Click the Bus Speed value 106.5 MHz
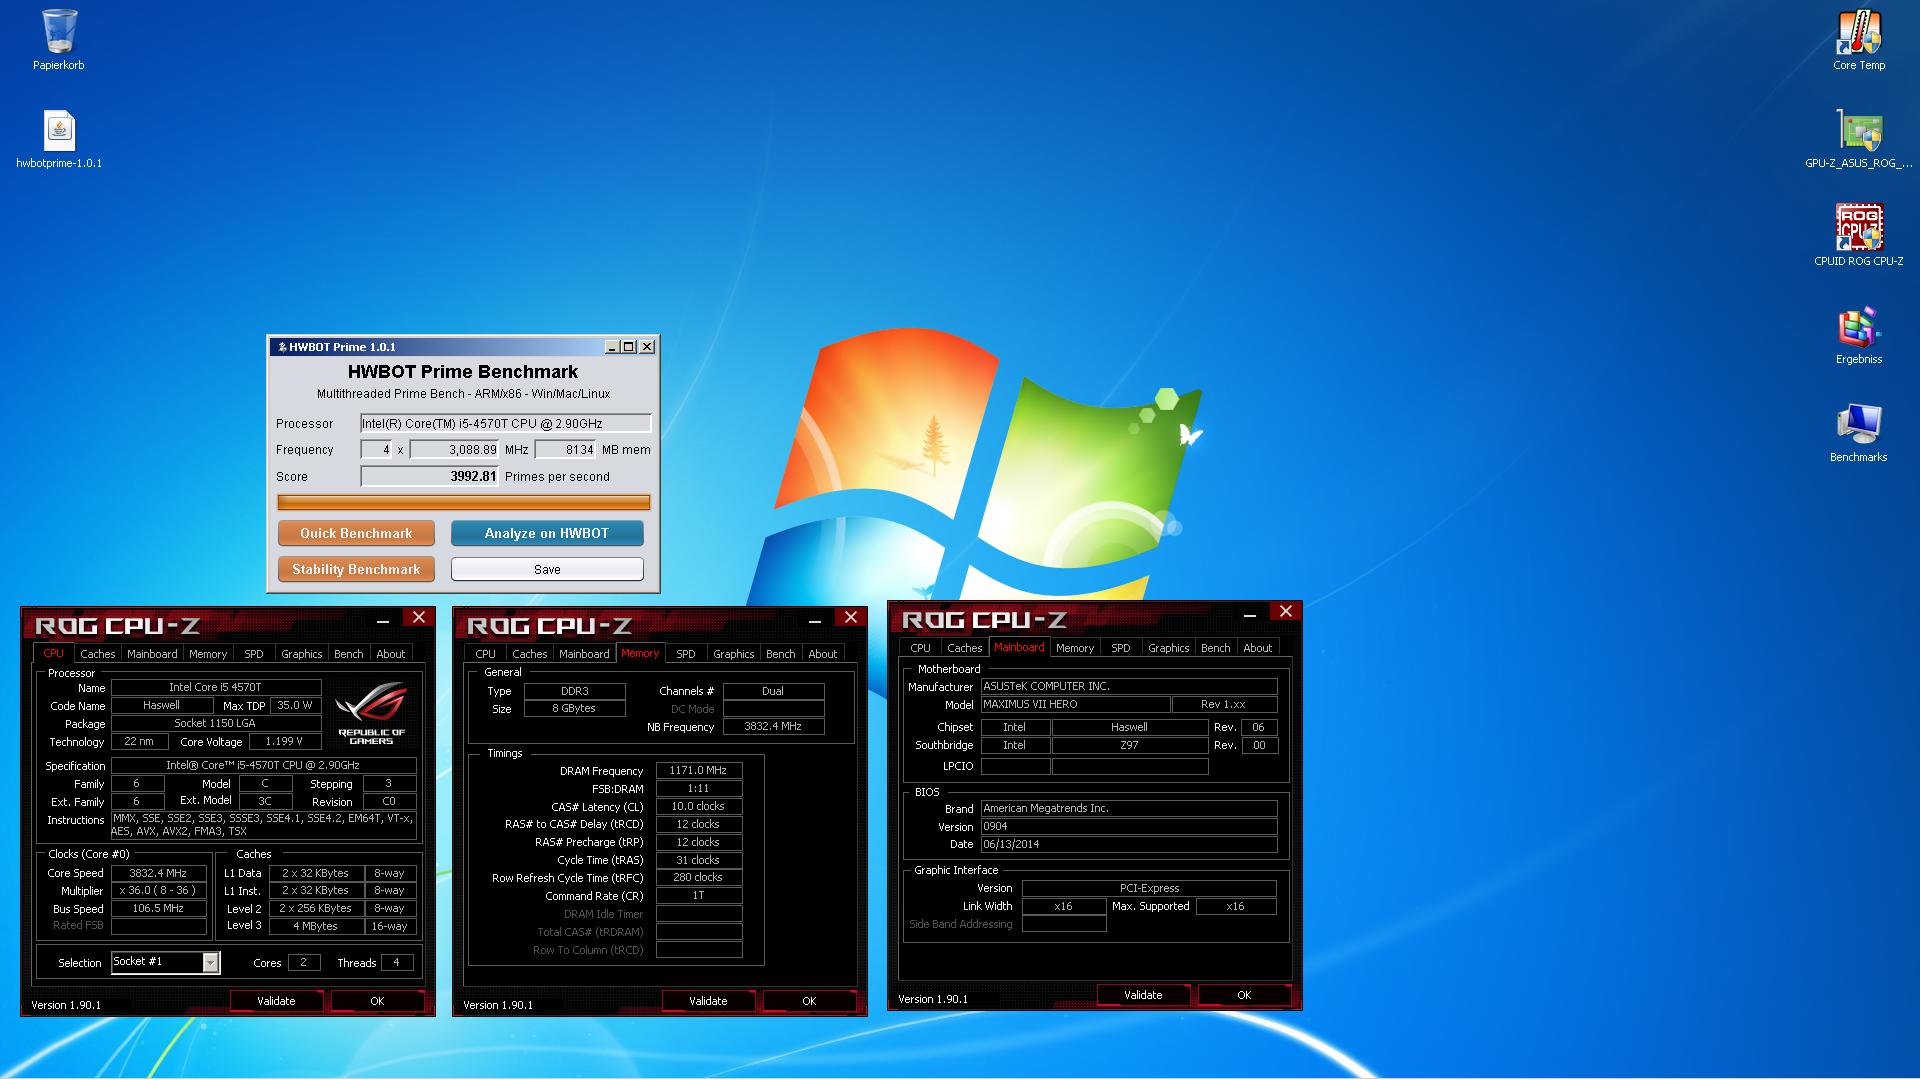1920x1080 pixels. point(158,909)
